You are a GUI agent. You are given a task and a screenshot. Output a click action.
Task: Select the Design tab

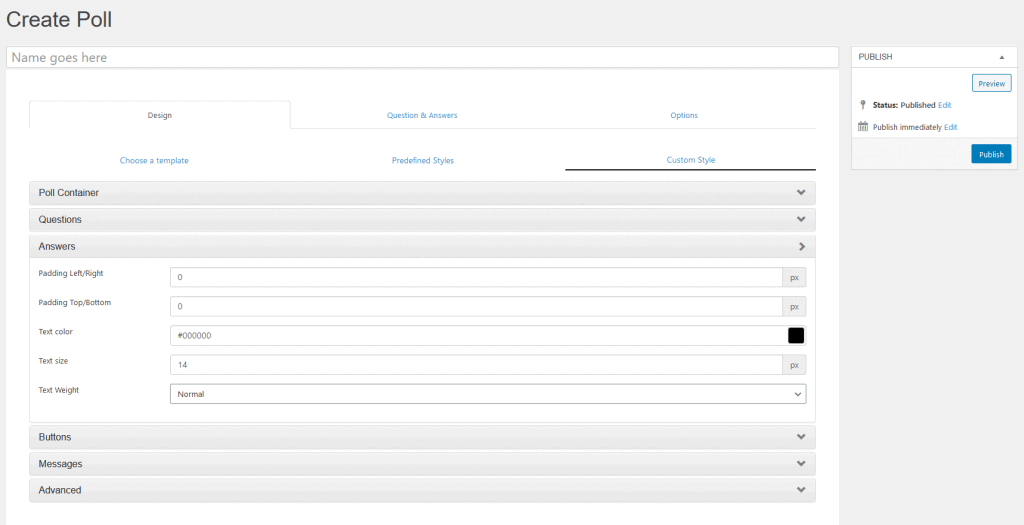[160, 115]
